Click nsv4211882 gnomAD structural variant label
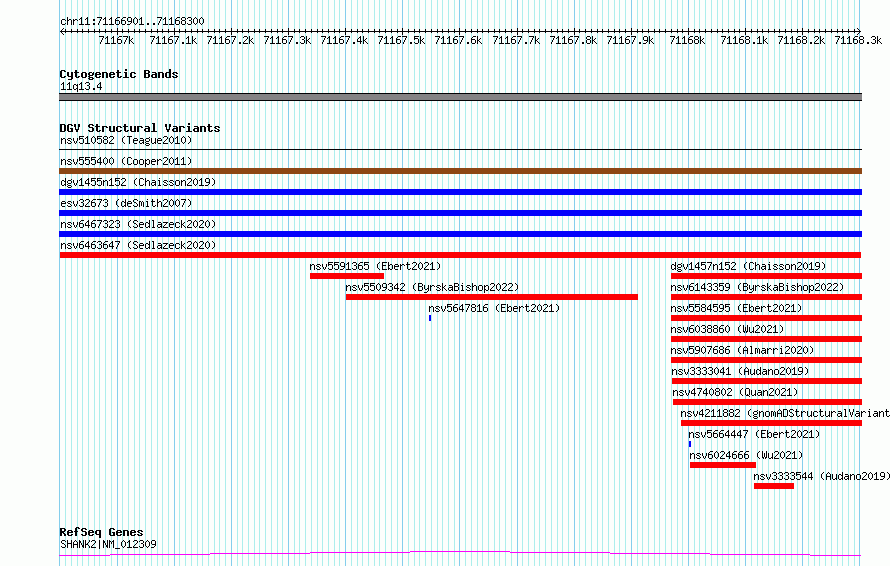890x566 pixels. (x=785, y=413)
